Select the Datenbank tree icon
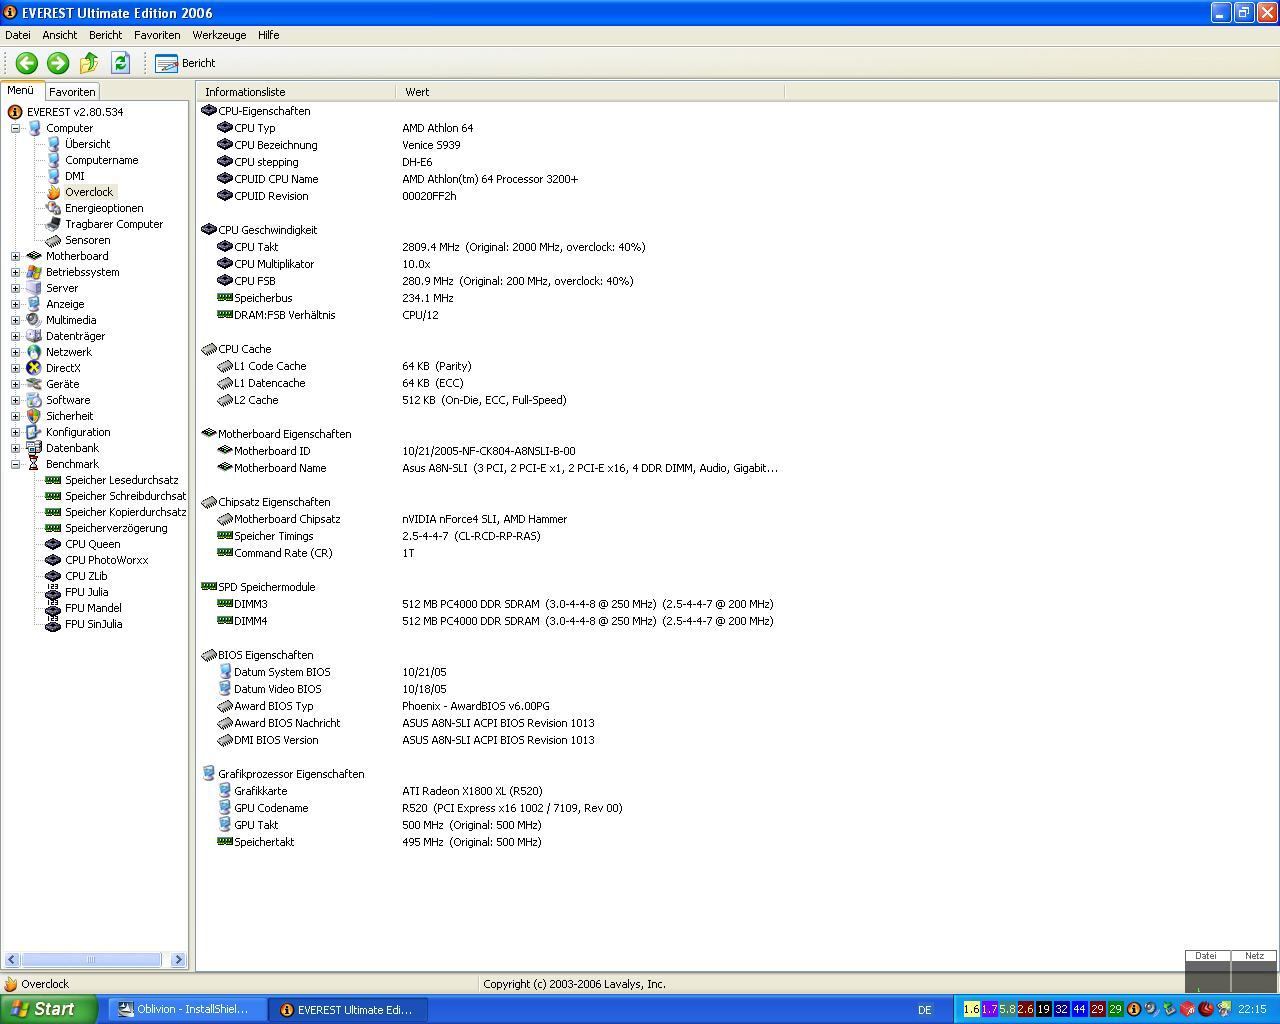 tap(34, 448)
